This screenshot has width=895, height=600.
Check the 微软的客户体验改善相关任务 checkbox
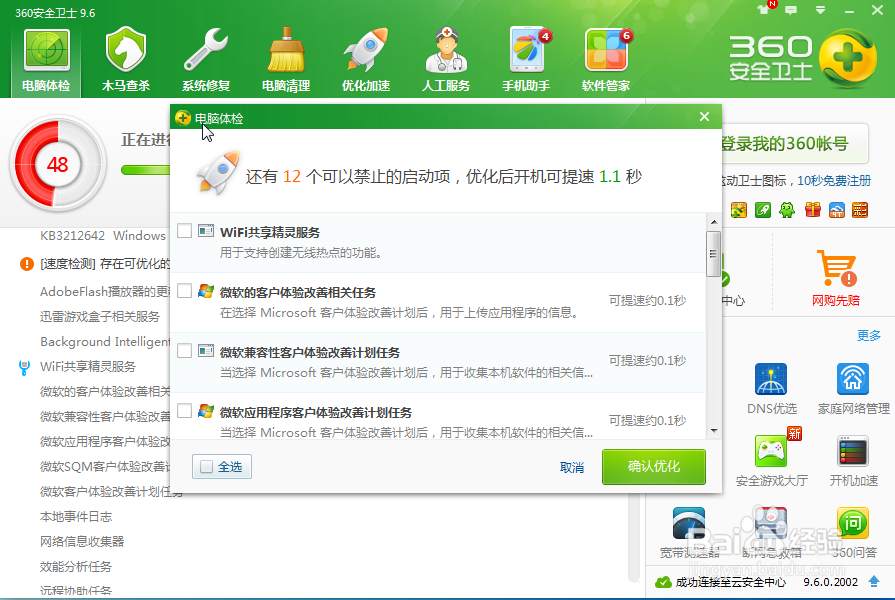click(184, 291)
